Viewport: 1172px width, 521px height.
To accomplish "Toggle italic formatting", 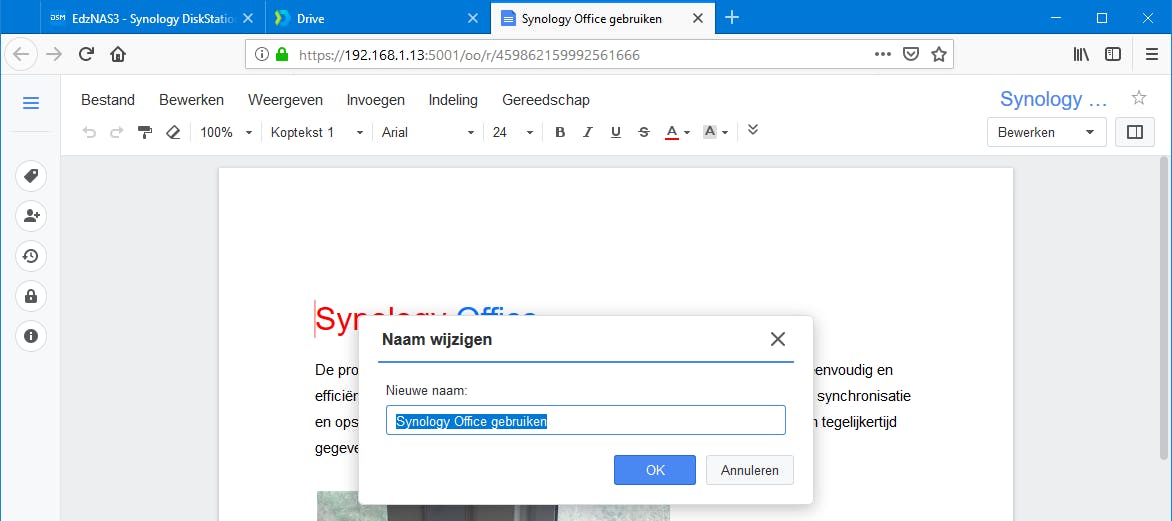I will click(x=587, y=132).
